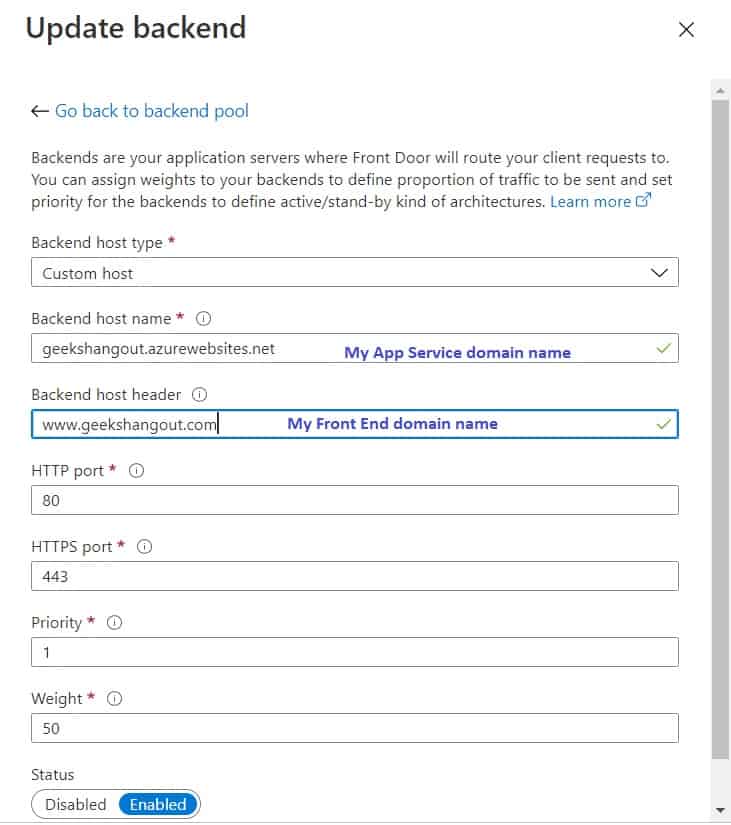
Task: Set status to Enabled
Action: pyautogui.click(x=158, y=804)
